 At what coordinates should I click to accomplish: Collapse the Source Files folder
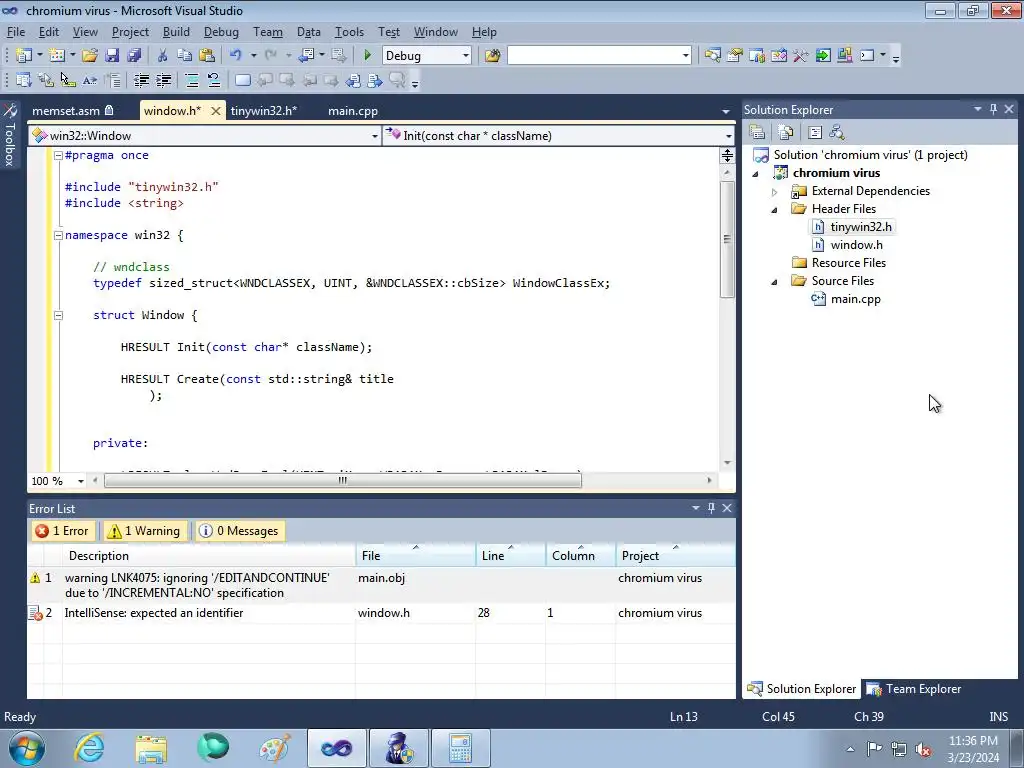coord(775,281)
